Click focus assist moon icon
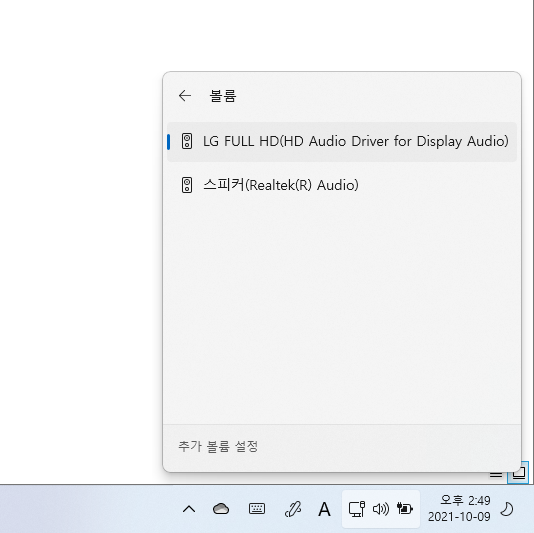The height and width of the screenshot is (533, 534). coord(507,509)
